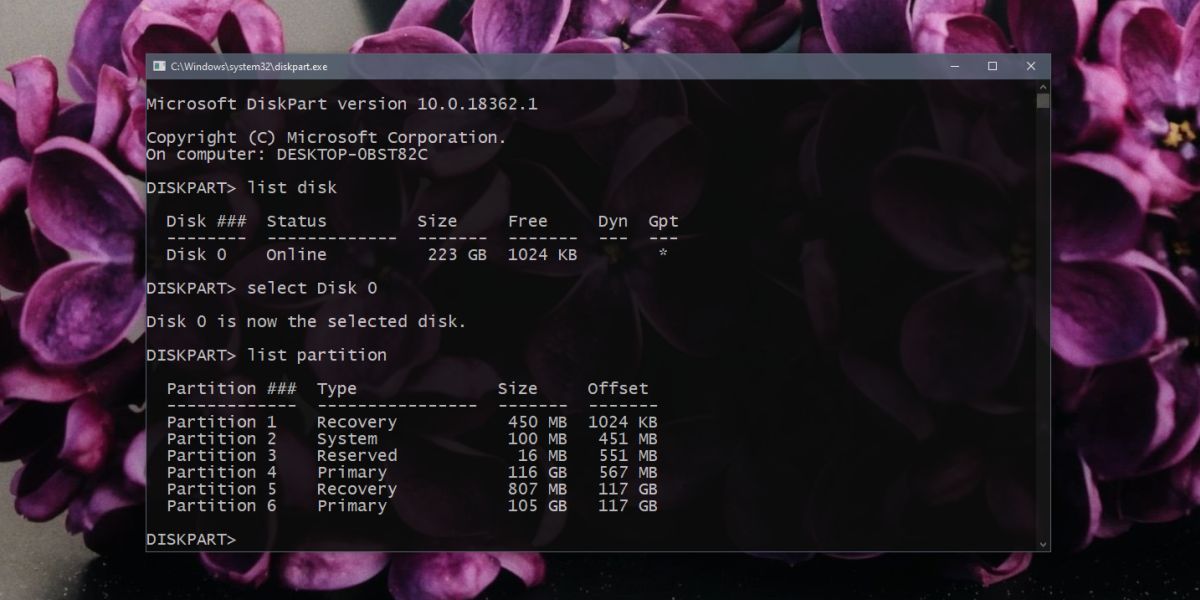Click the minimize button
Image resolution: width=1200 pixels, height=600 pixels.
click(955, 66)
